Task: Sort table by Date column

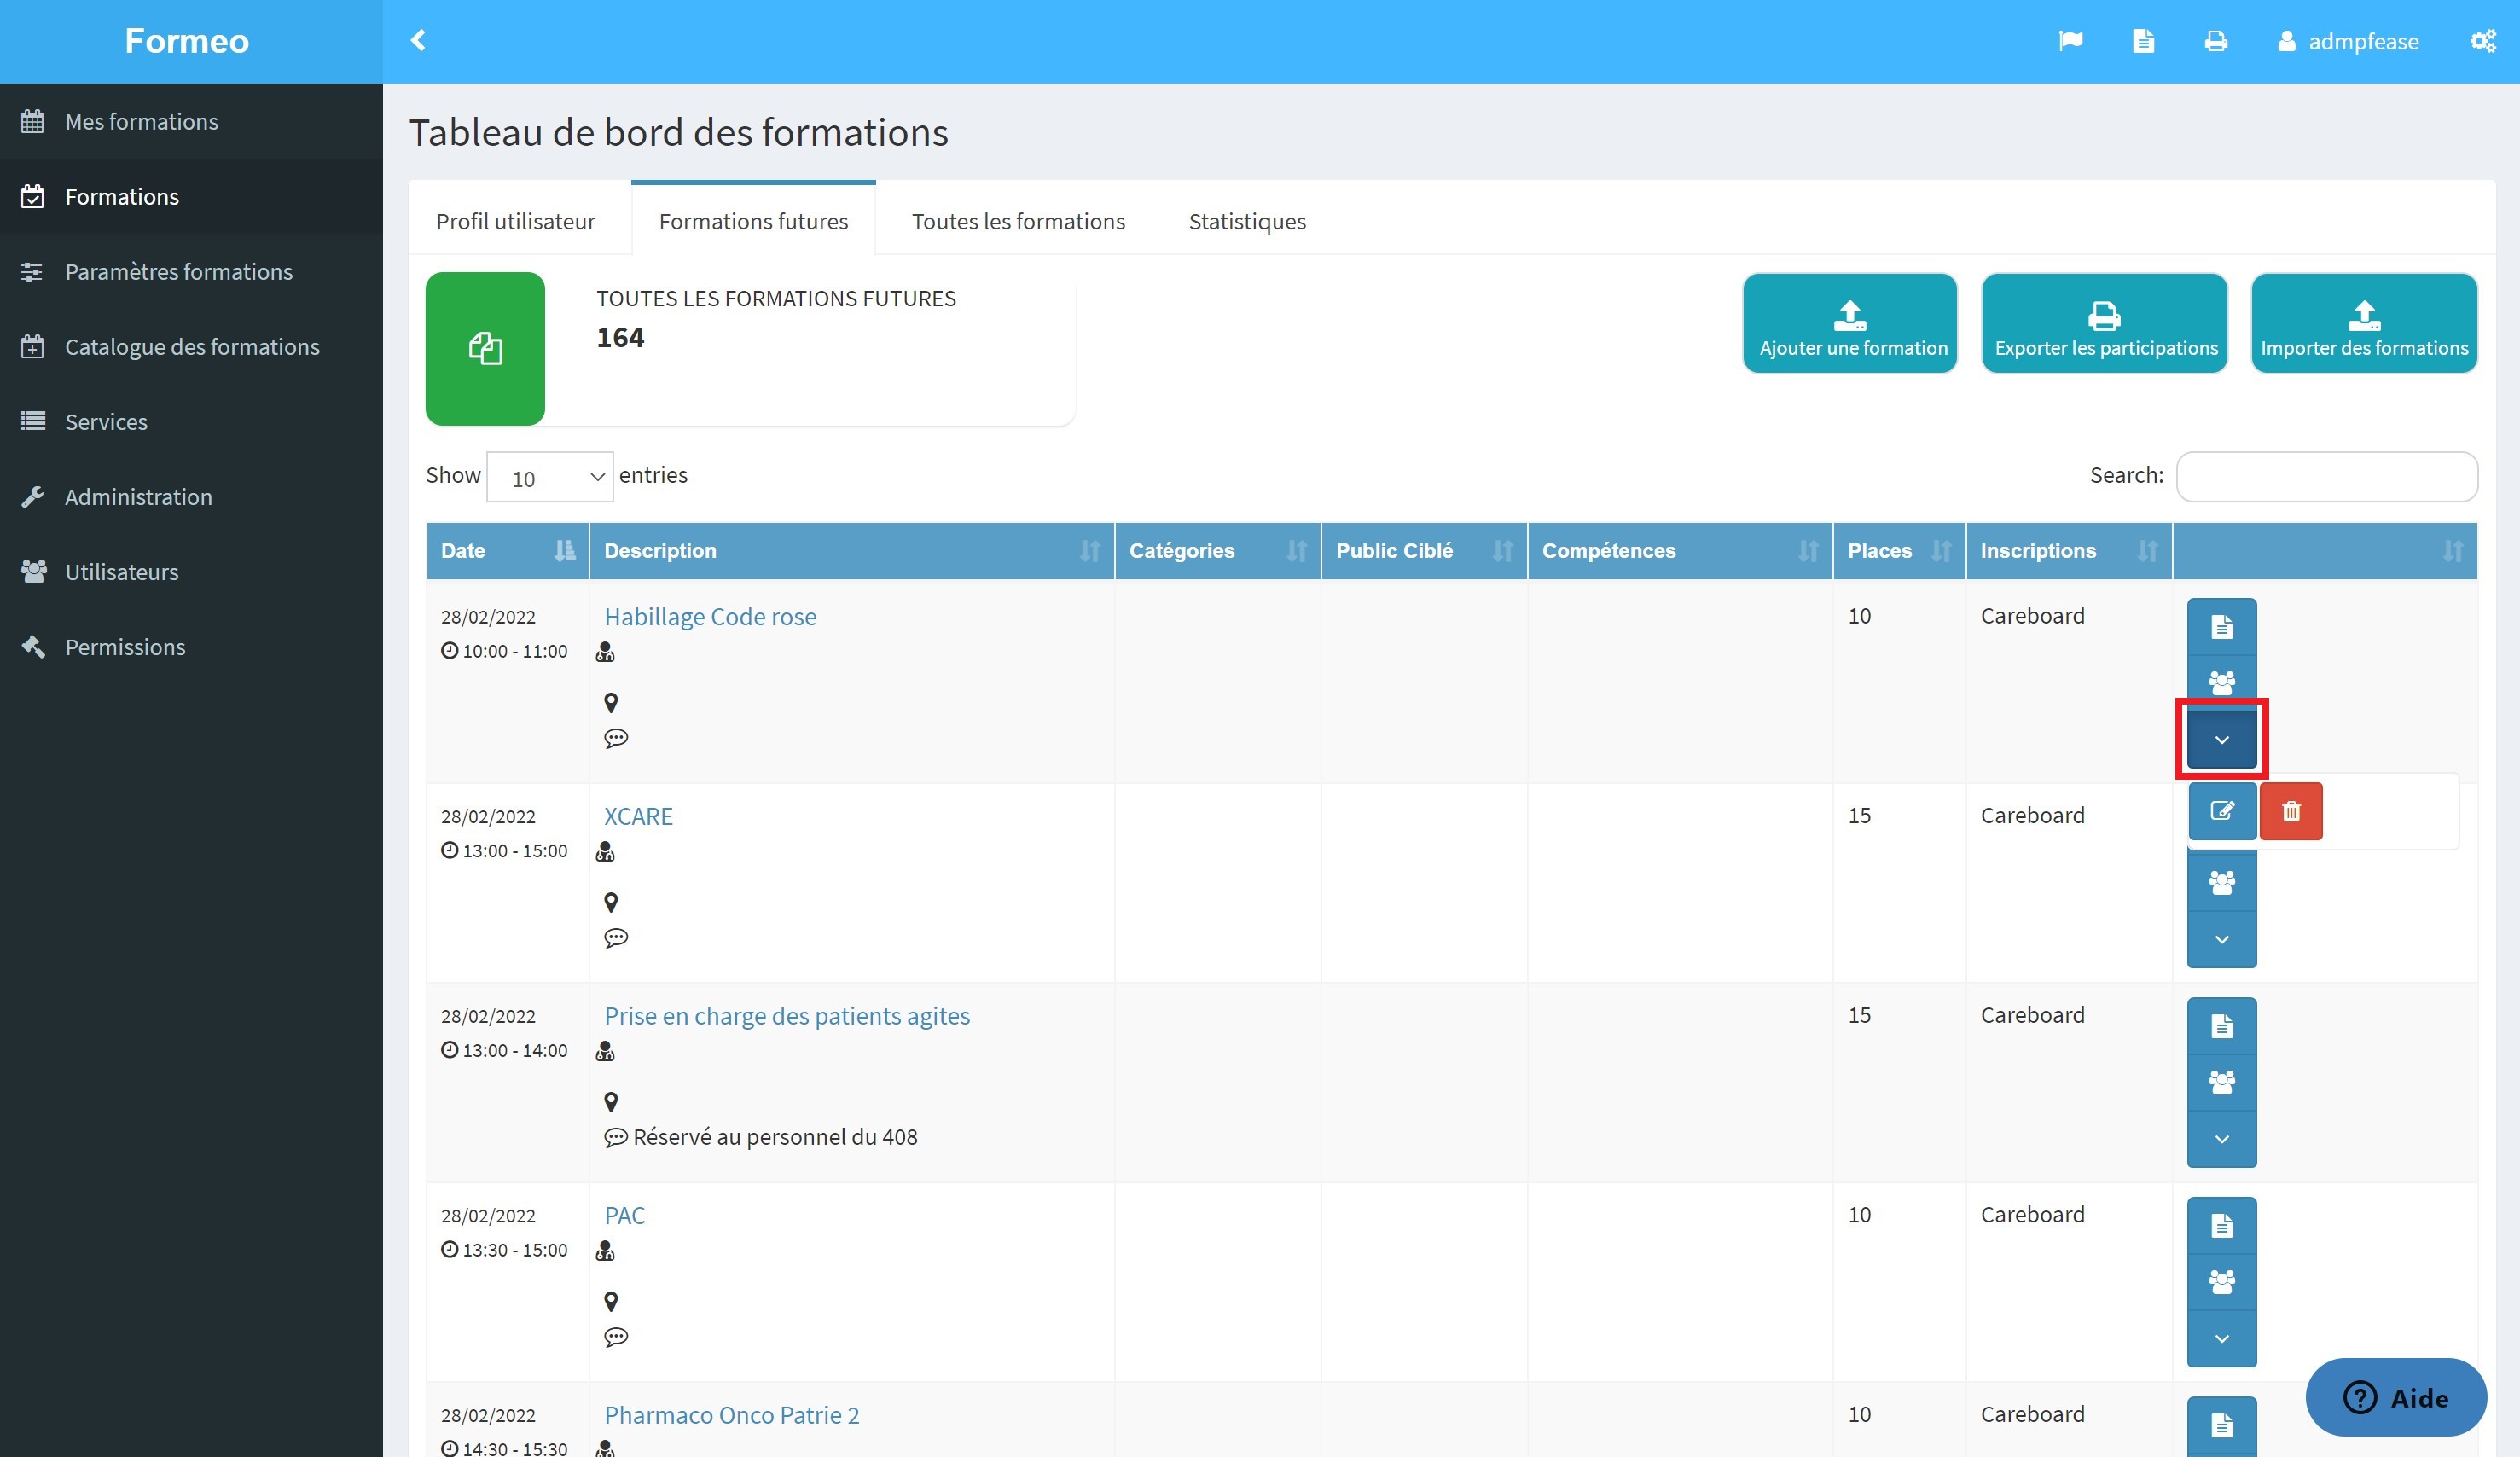Action: [507, 550]
